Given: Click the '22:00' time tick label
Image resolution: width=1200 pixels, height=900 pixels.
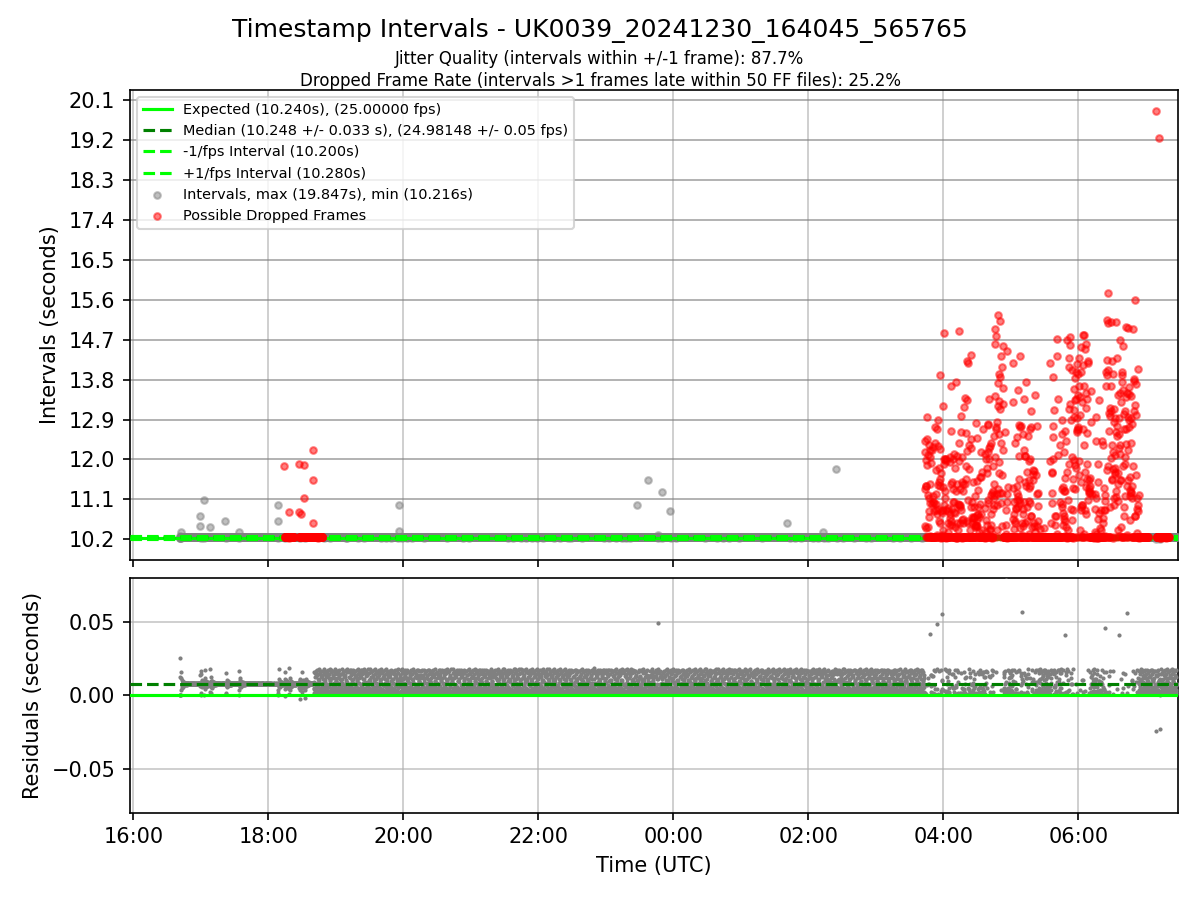Looking at the screenshot, I should [538, 834].
